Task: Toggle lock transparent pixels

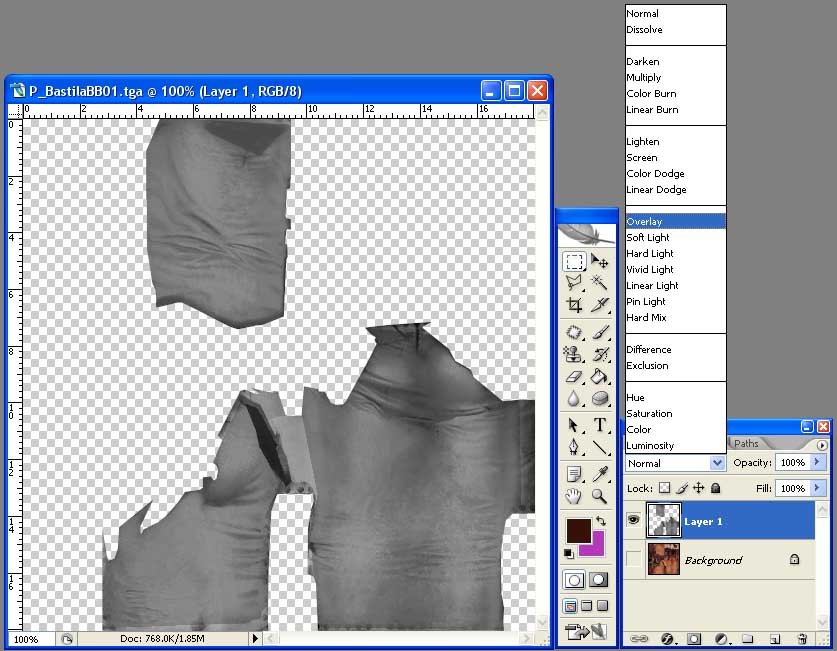Action: coord(664,488)
